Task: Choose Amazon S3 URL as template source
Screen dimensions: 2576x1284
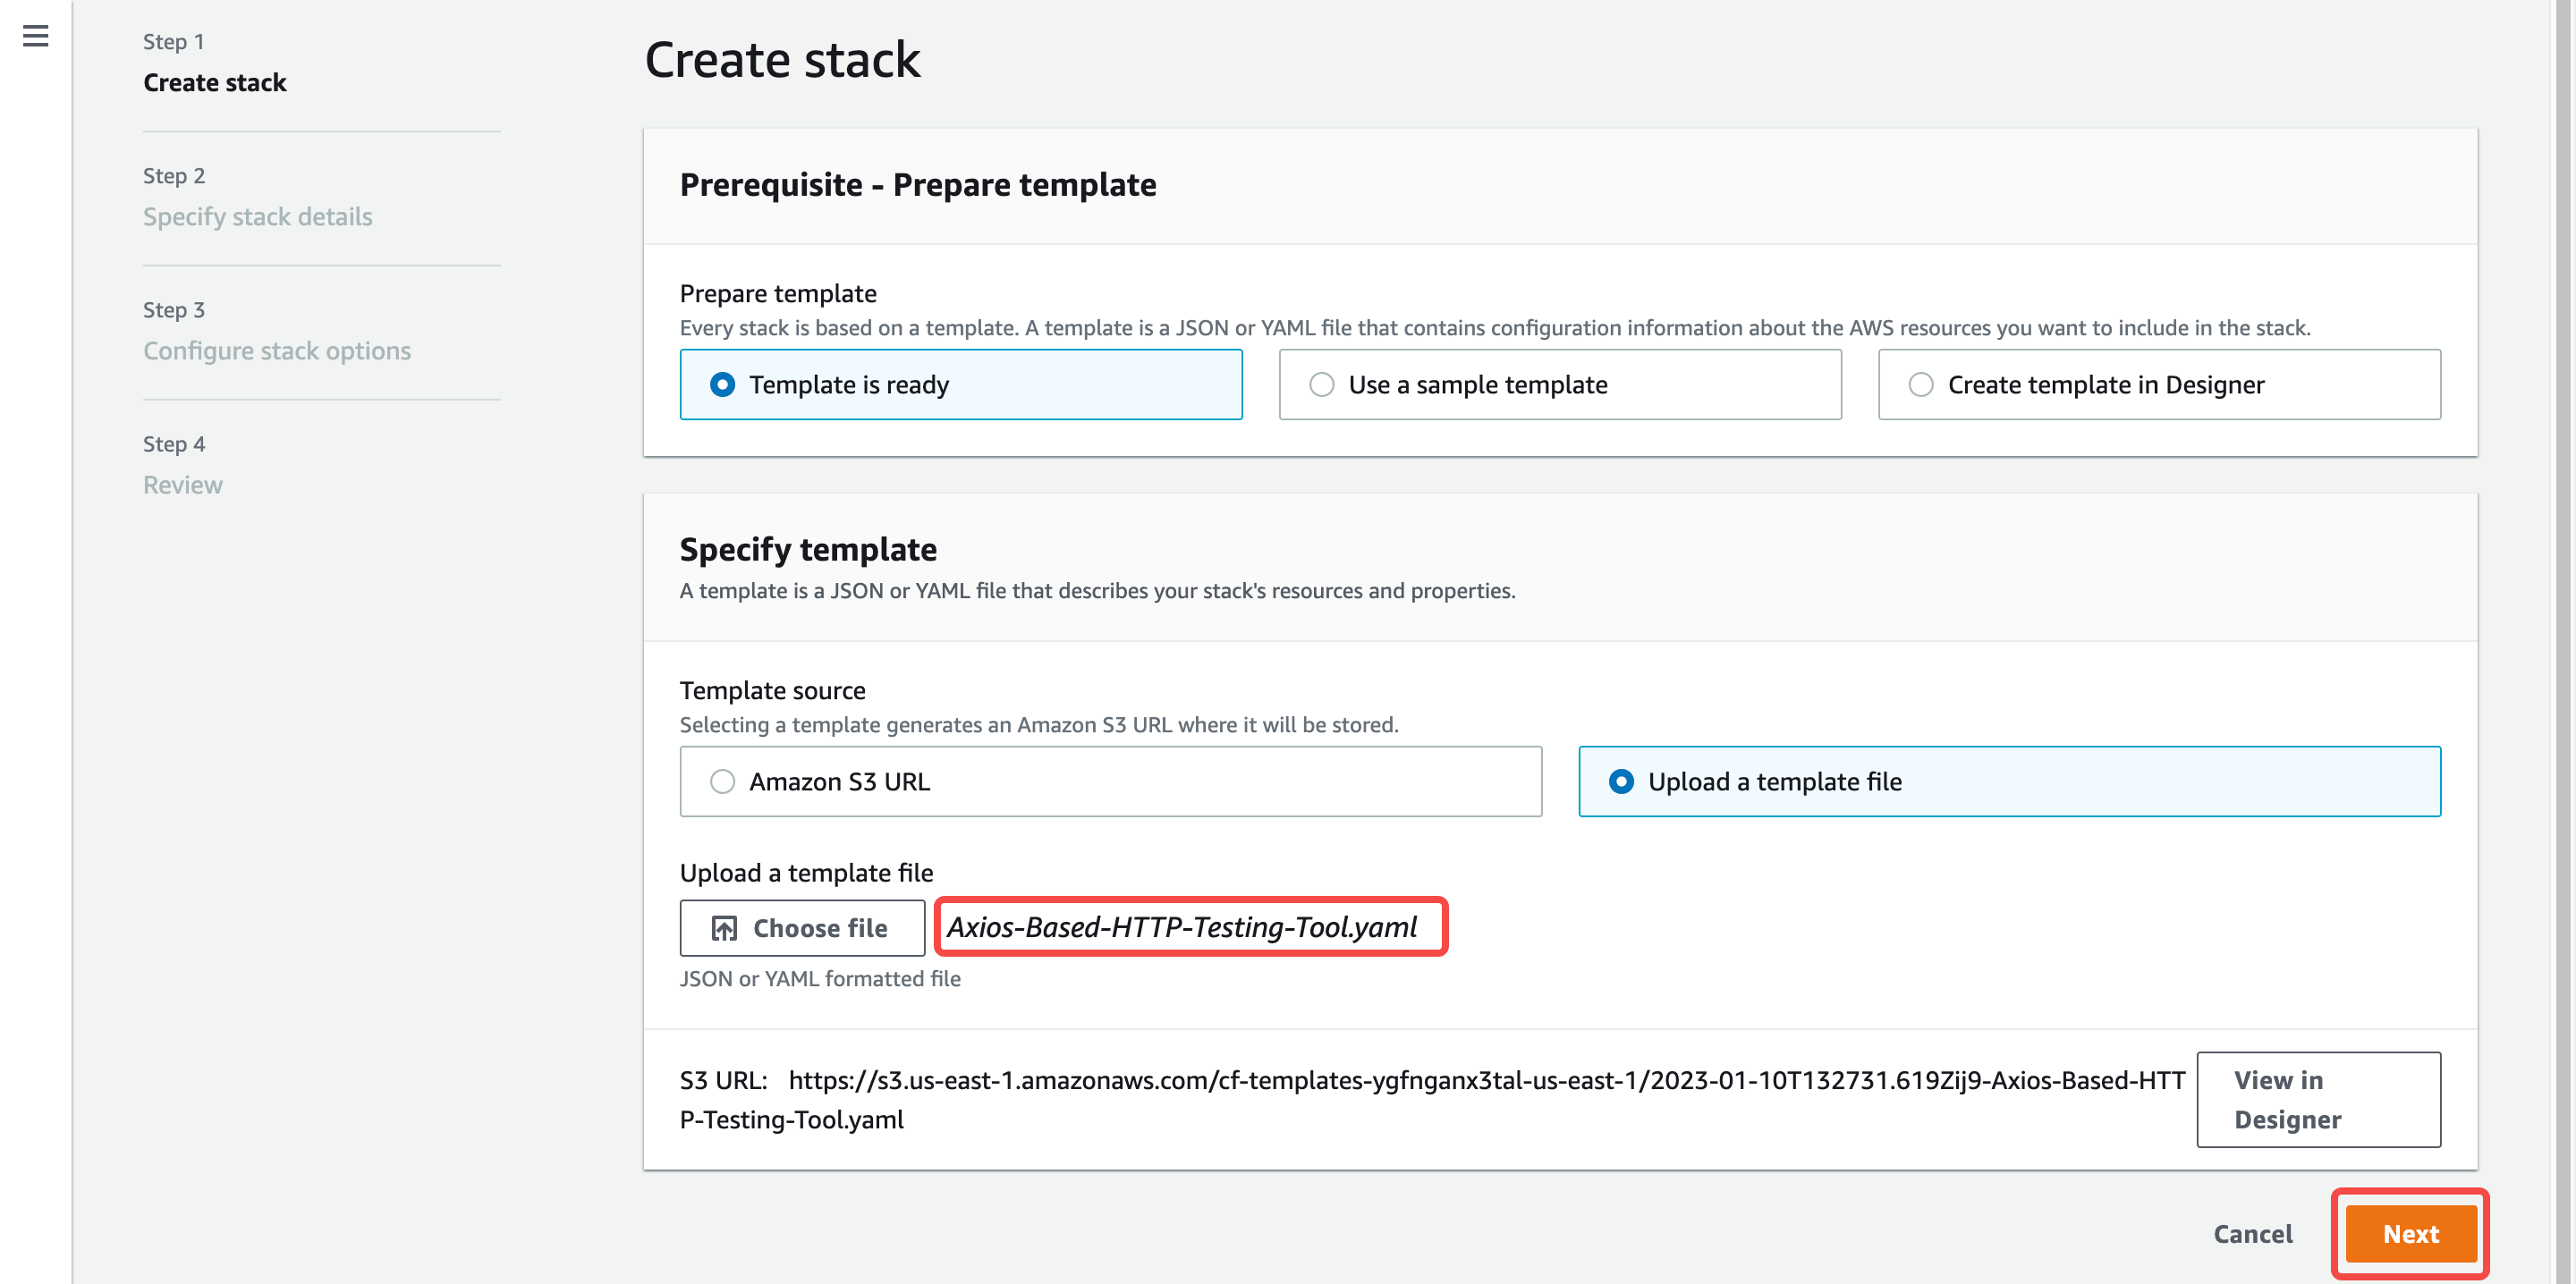Action: [1111, 781]
